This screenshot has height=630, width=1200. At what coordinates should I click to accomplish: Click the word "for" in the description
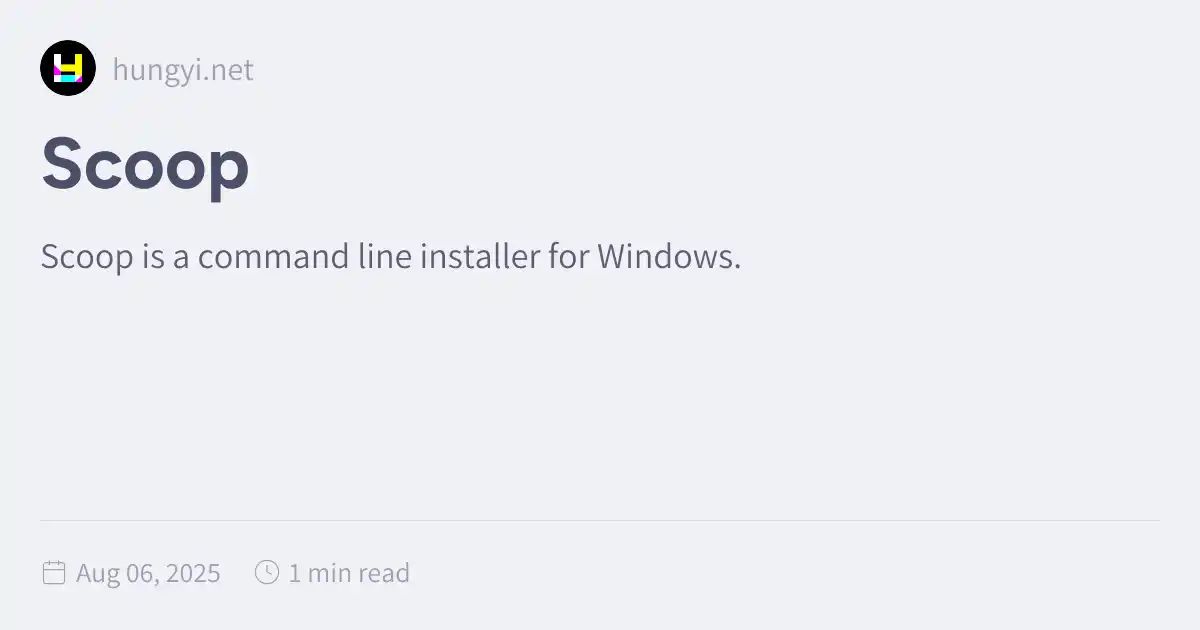click(568, 257)
